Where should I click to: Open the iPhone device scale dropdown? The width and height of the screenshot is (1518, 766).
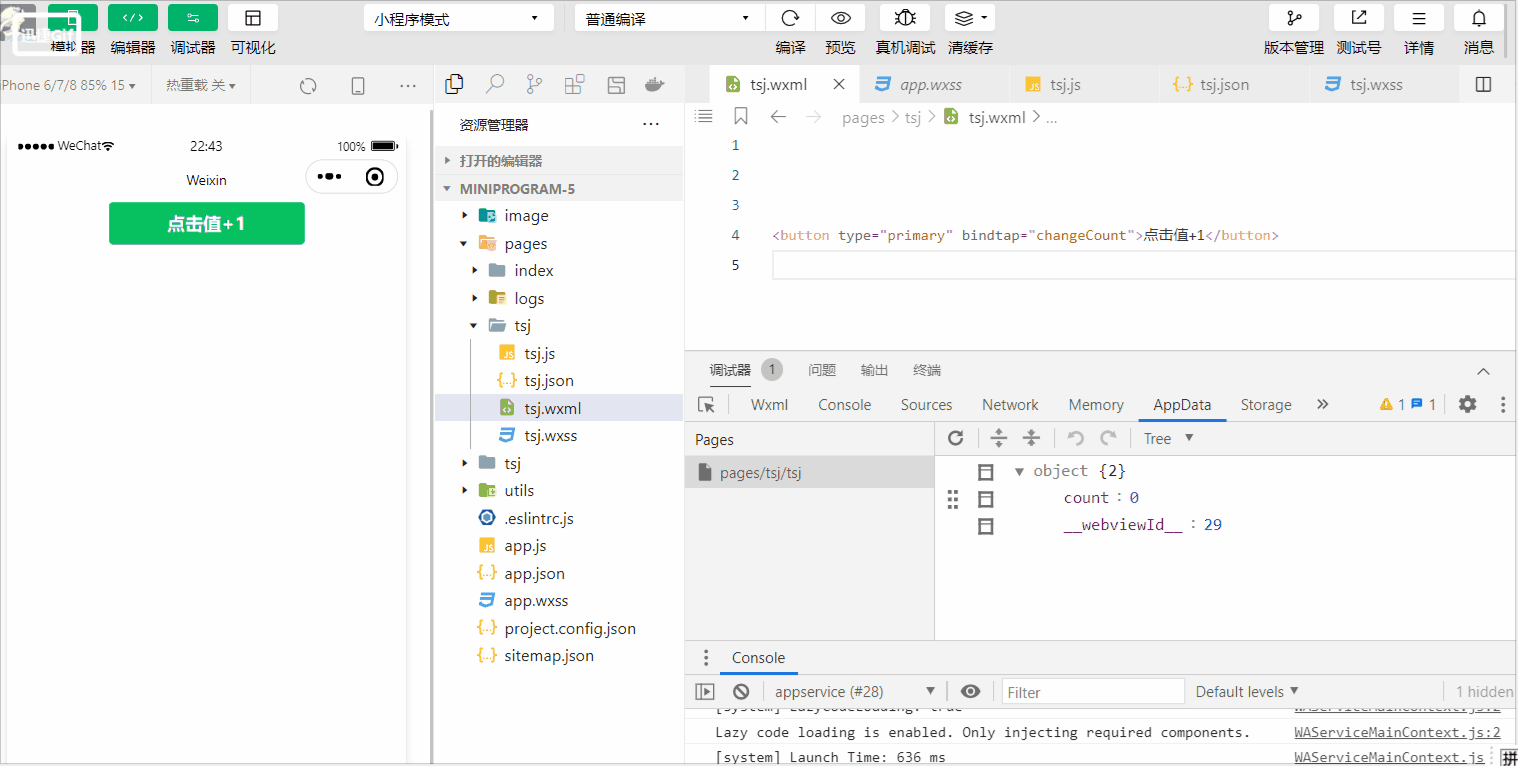pos(69,86)
